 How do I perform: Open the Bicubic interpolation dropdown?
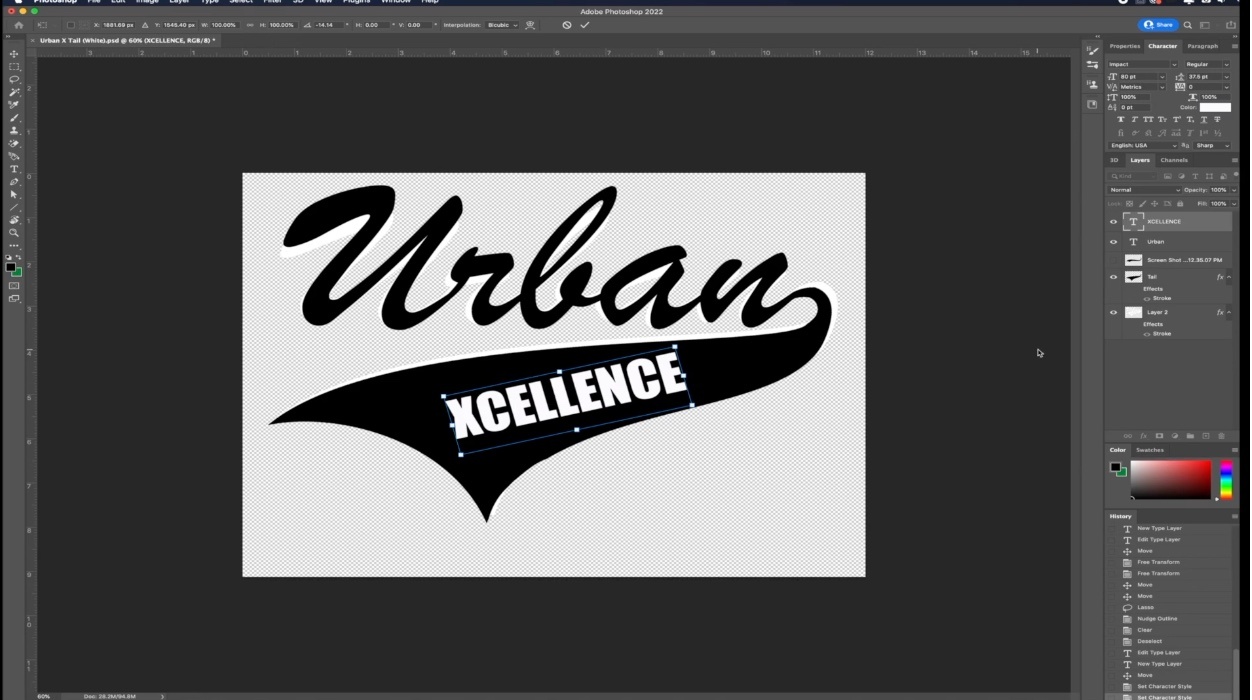pyautogui.click(x=503, y=25)
